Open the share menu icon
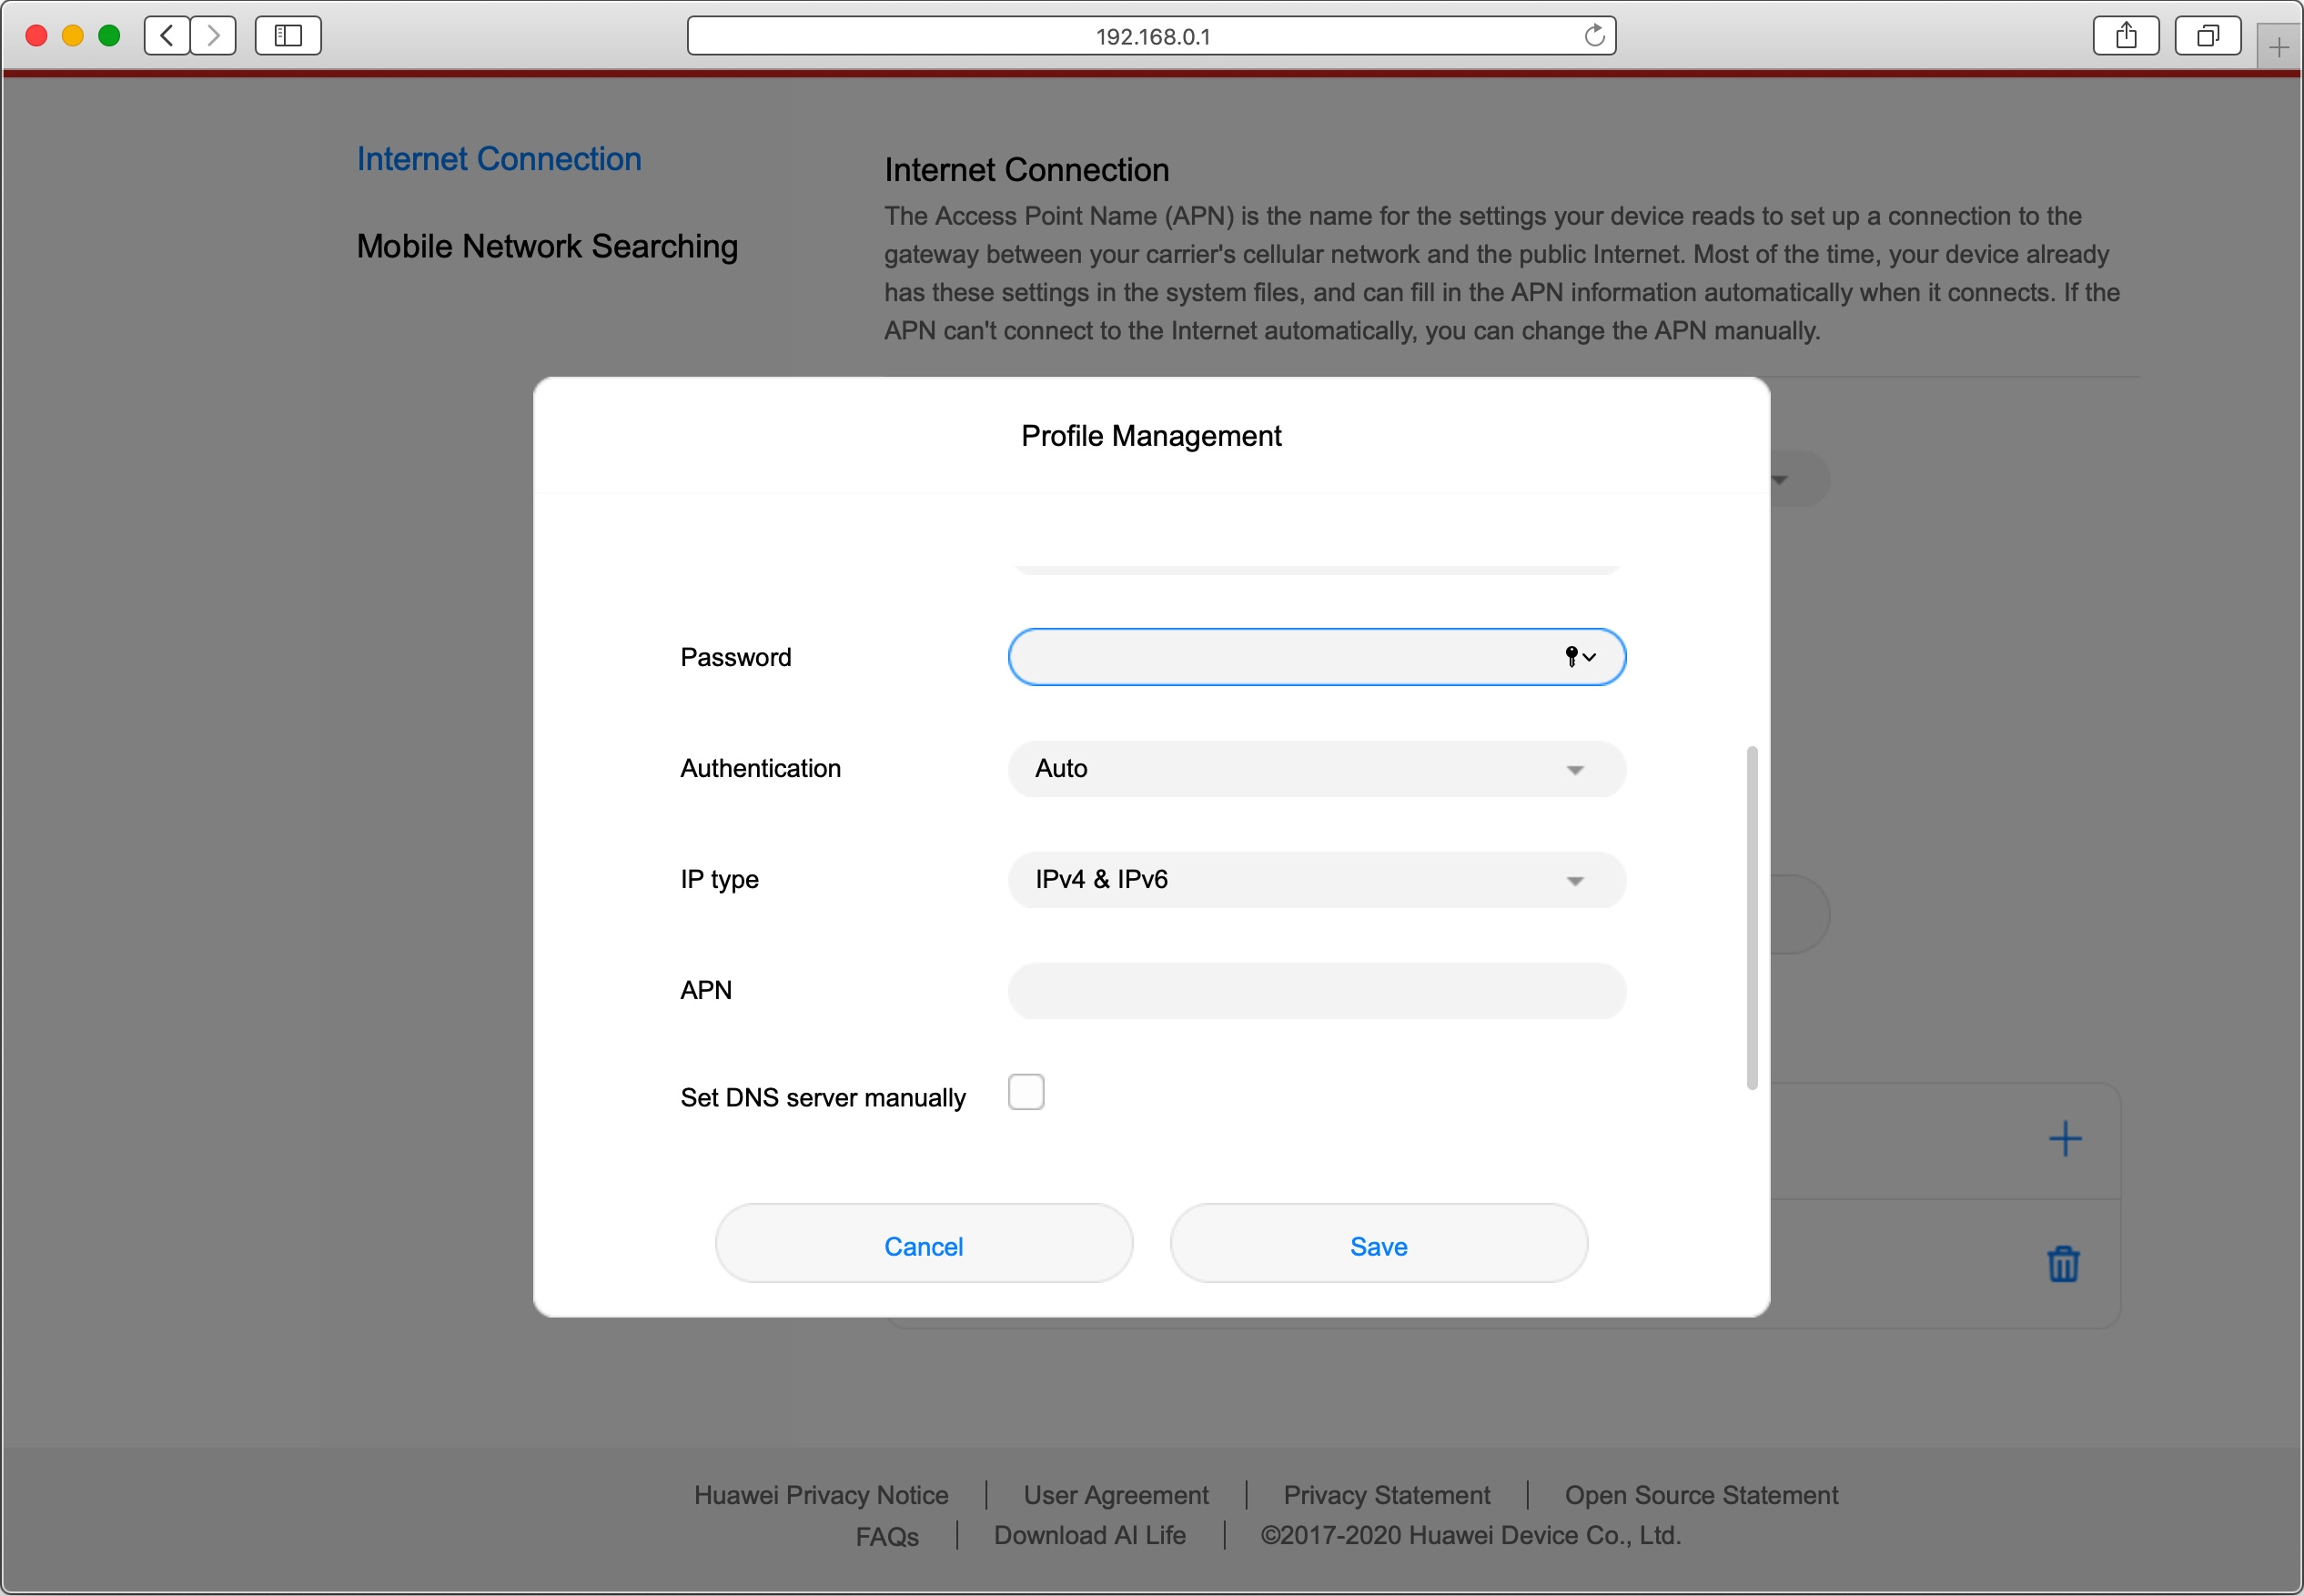The image size is (2304, 1596). tap(2126, 35)
